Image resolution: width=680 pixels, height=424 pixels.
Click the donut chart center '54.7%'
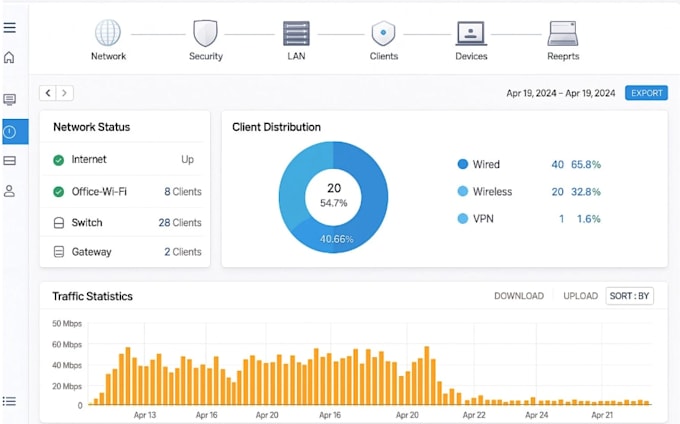[x=333, y=203]
